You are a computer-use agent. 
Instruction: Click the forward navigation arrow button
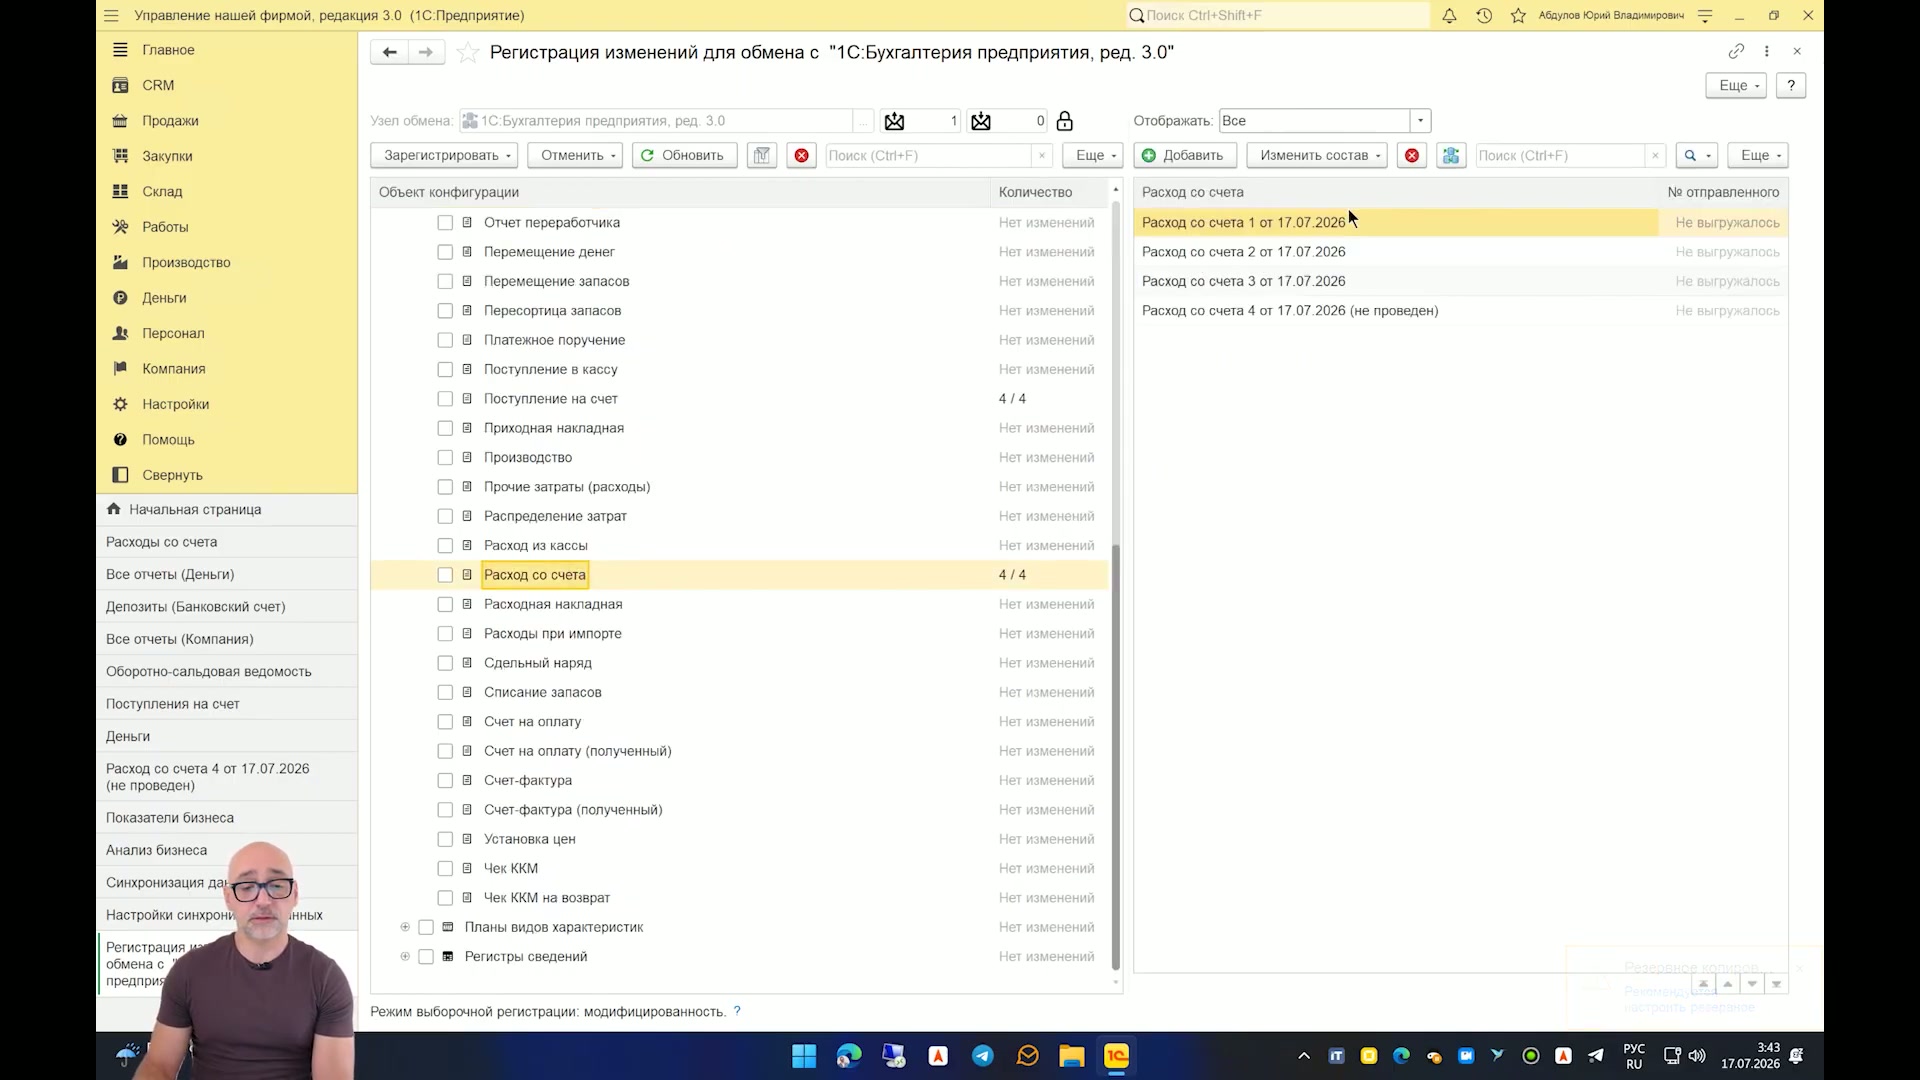(426, 52)
